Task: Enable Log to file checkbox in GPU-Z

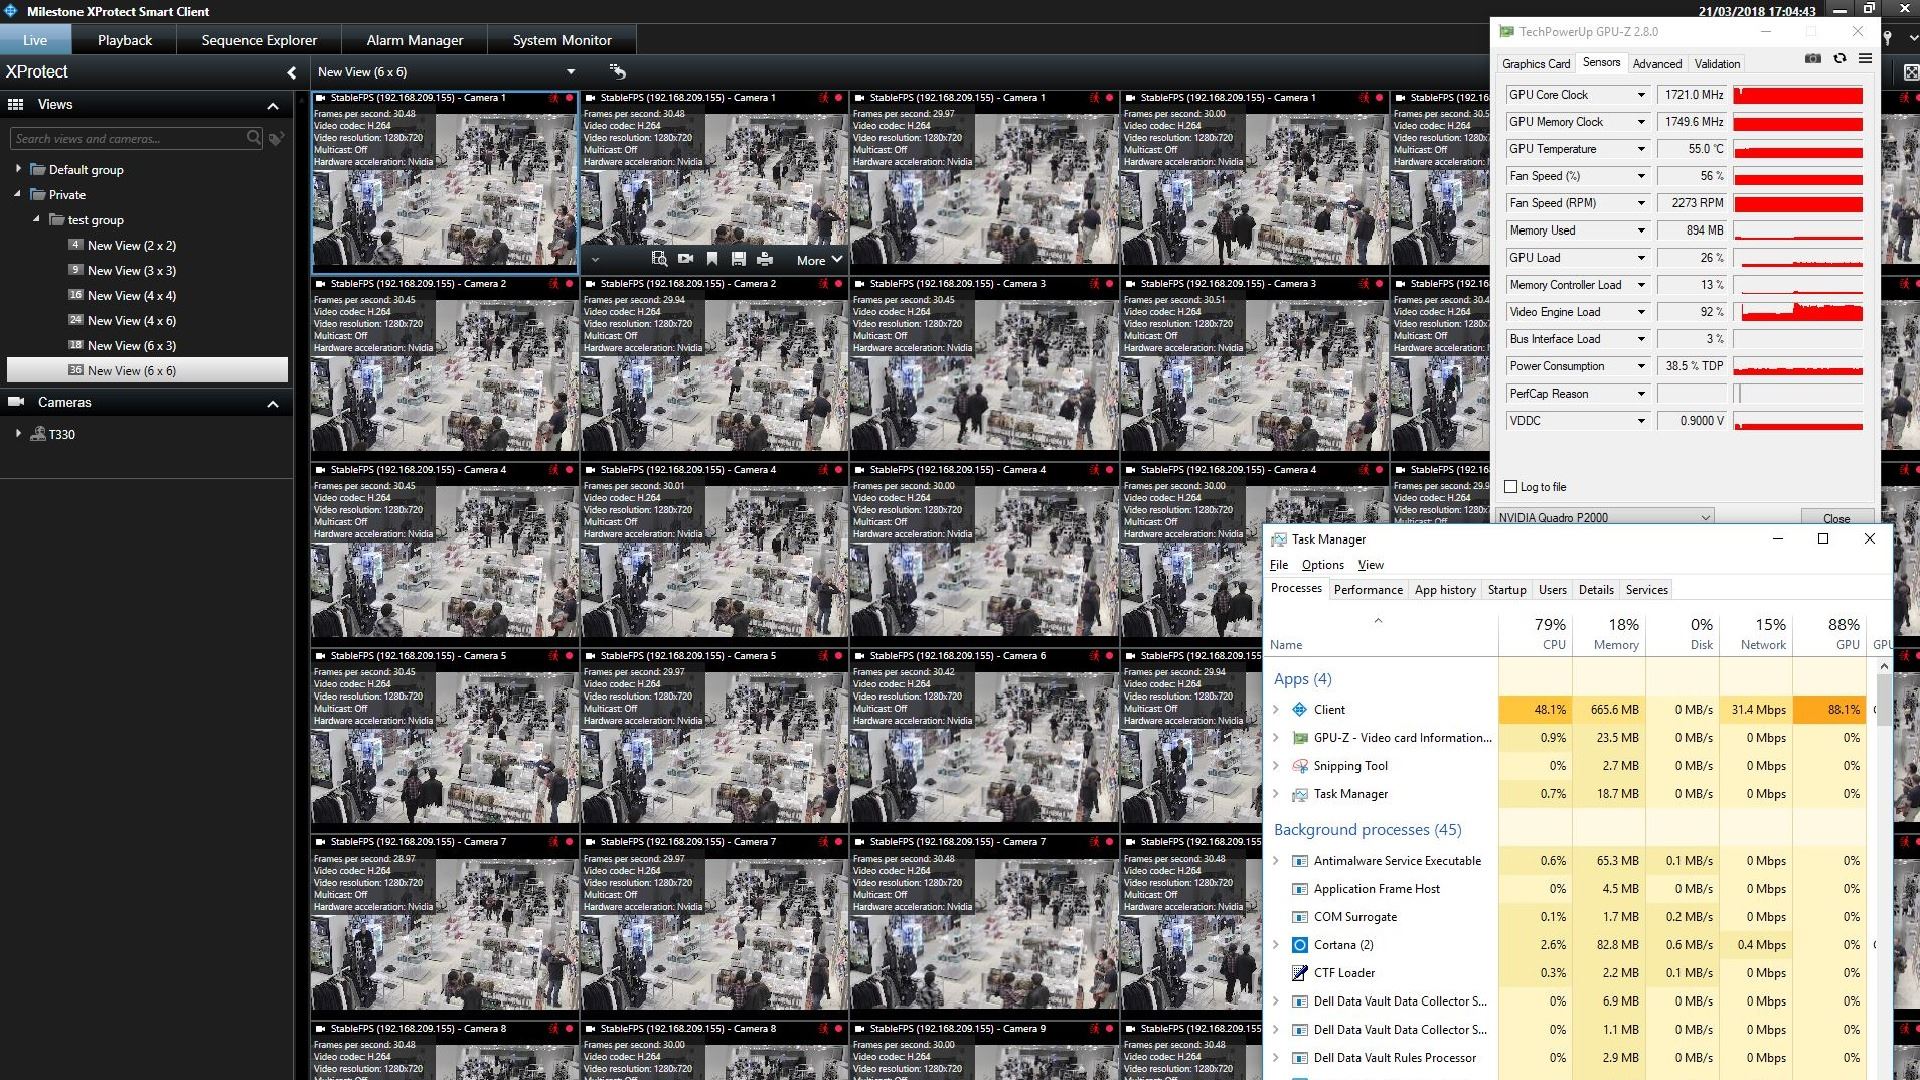Action: (x=1510, y=487)
